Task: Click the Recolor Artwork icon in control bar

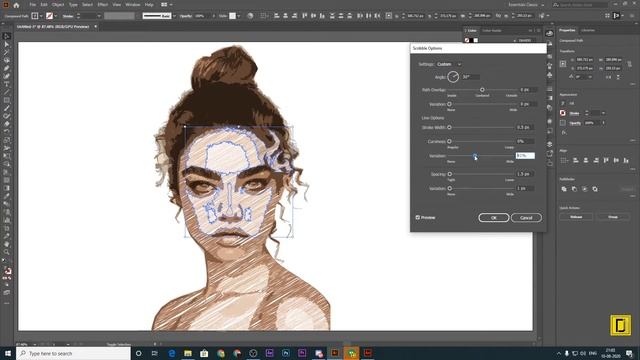Action: [250, 16]
